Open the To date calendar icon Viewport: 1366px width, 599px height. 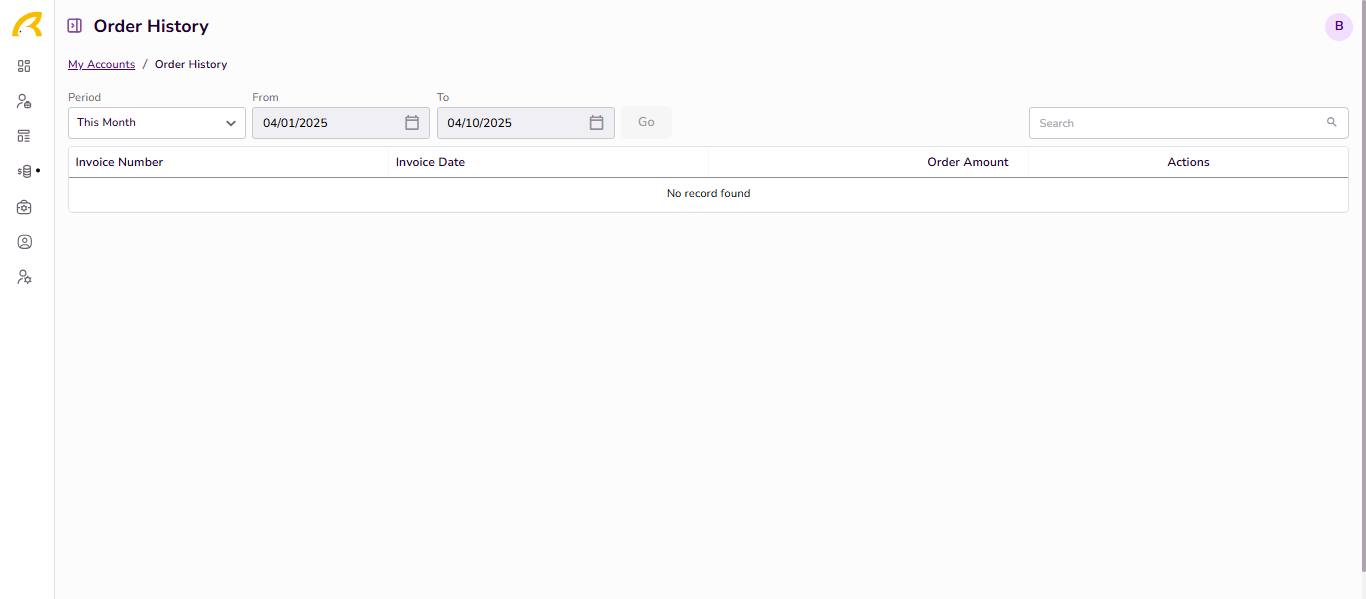click(597, 123)
